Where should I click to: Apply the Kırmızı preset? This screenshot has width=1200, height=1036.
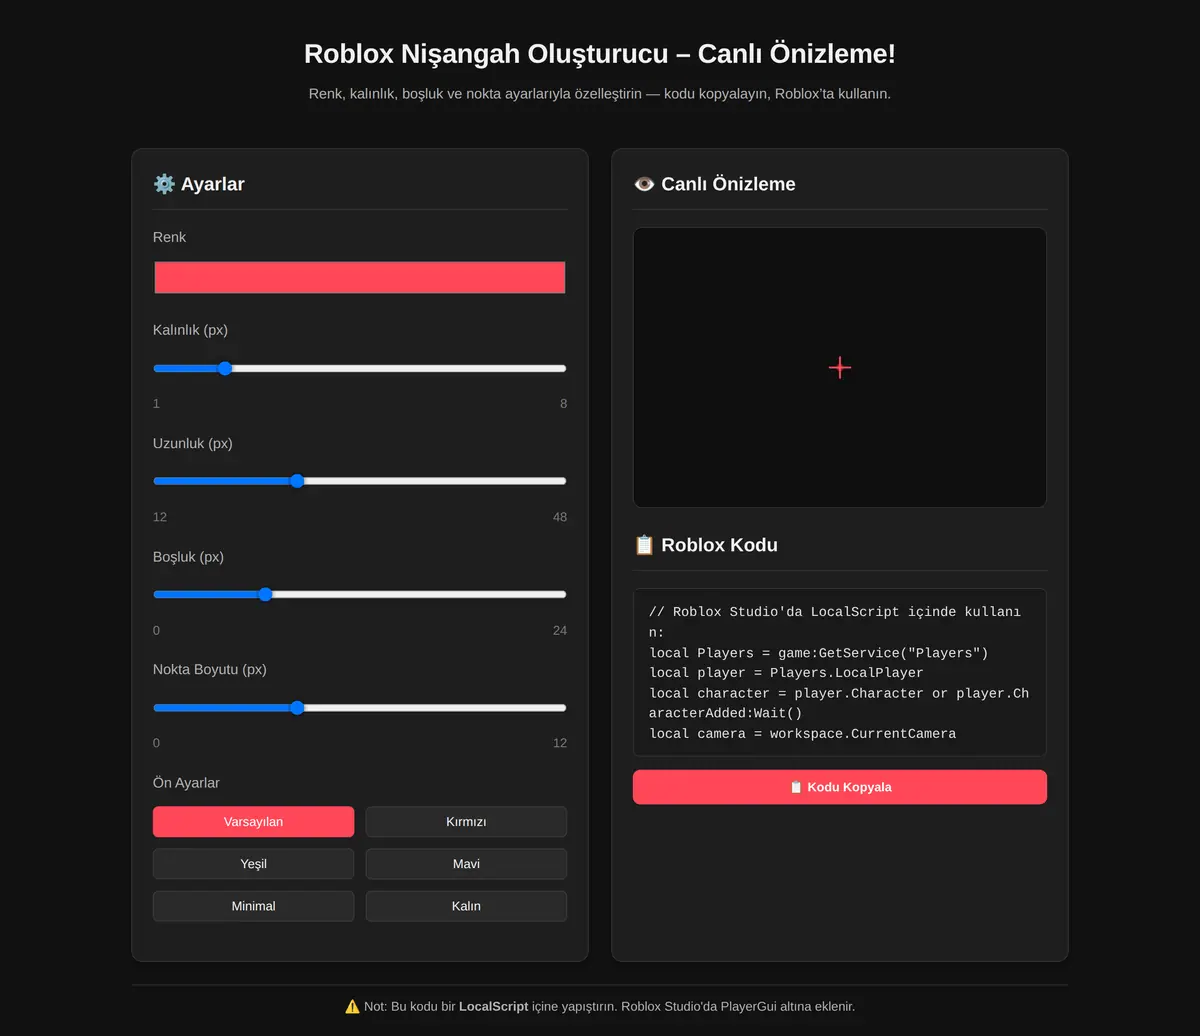(x=466, y=822)
